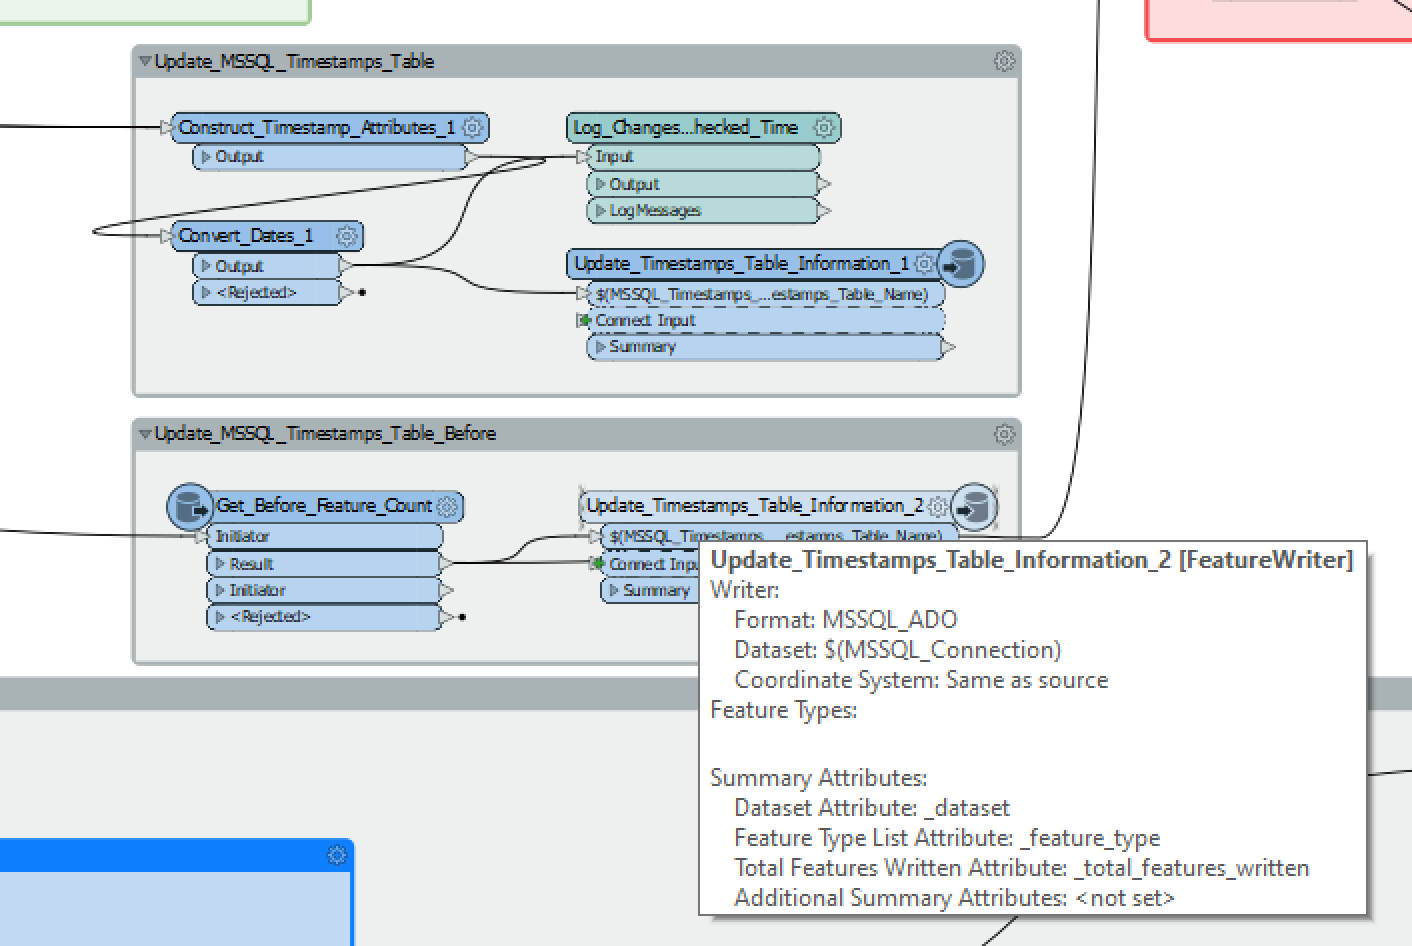Expand Summary port of Update_Timestamps_Table_Information_1
This screenshot has width=1412, height=946.
pos(600,347)
